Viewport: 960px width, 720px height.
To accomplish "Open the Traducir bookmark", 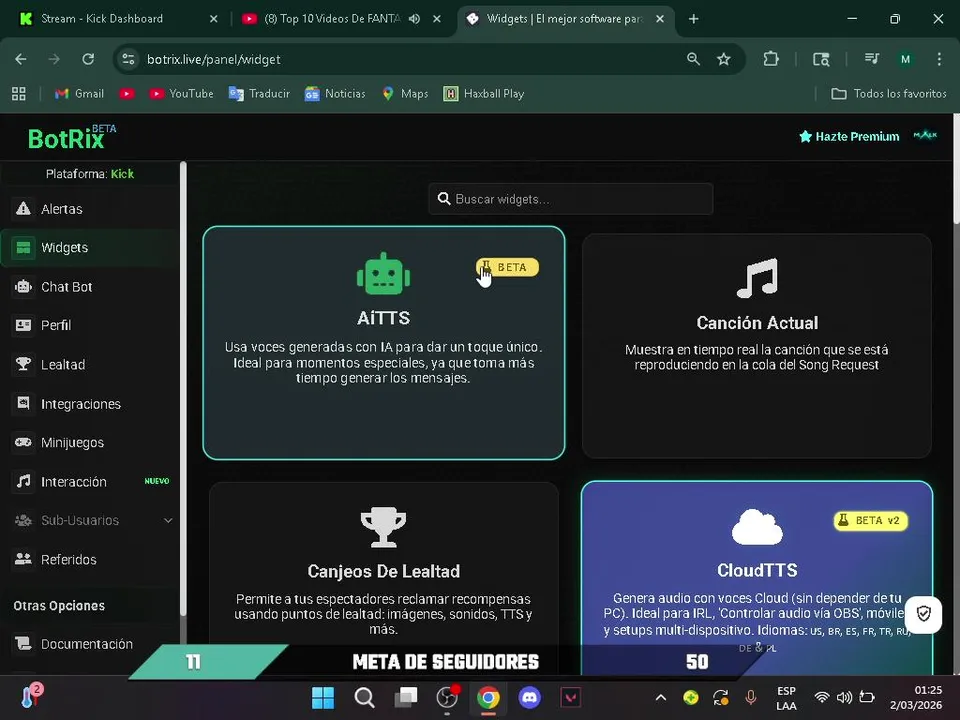I will click(x=259, y=94).
